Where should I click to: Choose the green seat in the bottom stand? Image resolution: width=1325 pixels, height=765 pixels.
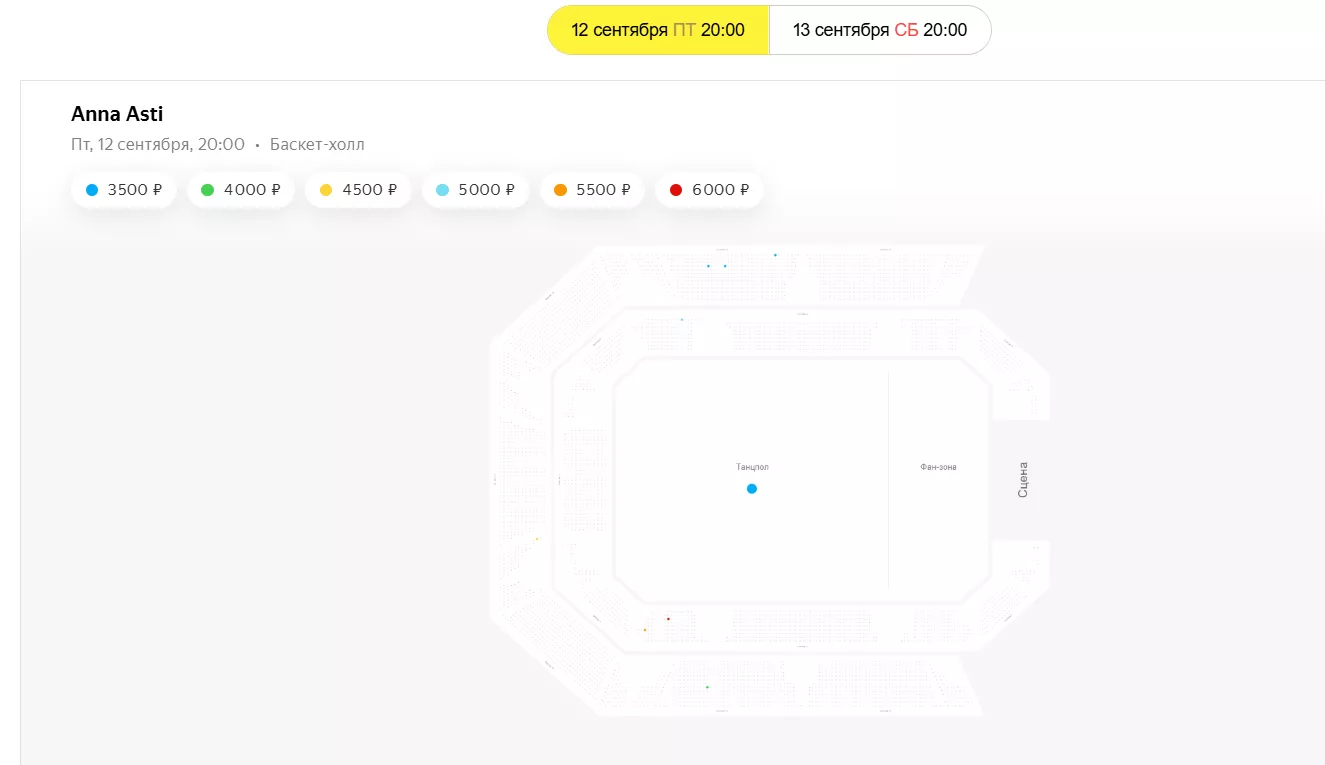click(707, 687)
